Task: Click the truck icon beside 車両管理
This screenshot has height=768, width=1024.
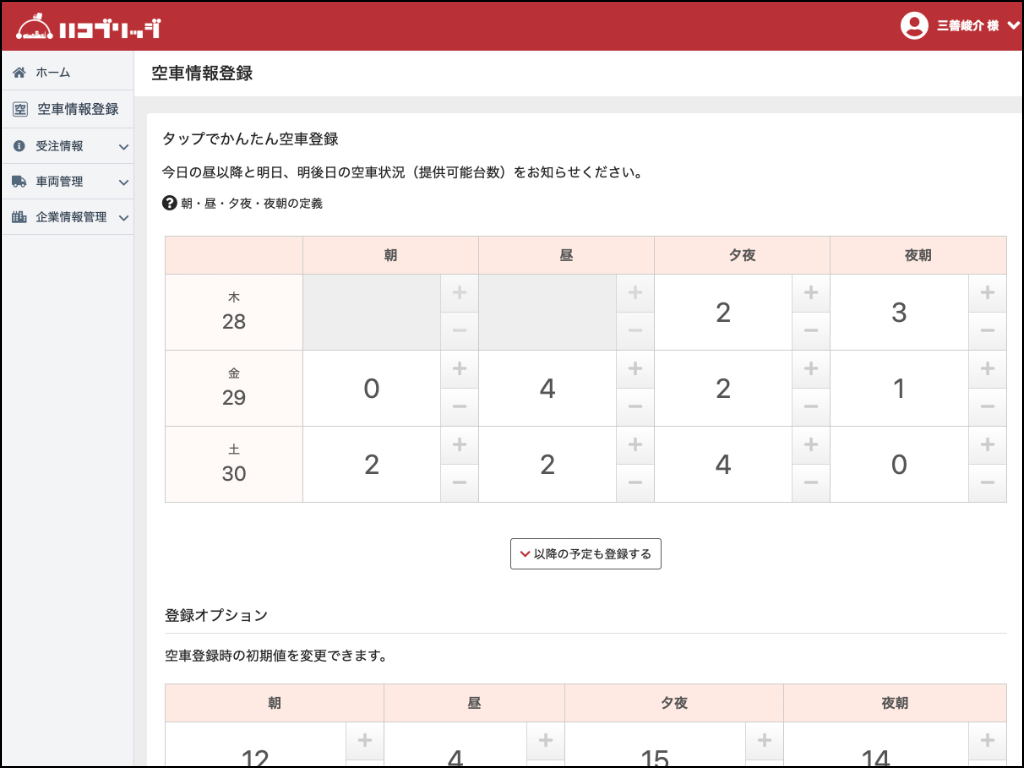Action: 18,181
